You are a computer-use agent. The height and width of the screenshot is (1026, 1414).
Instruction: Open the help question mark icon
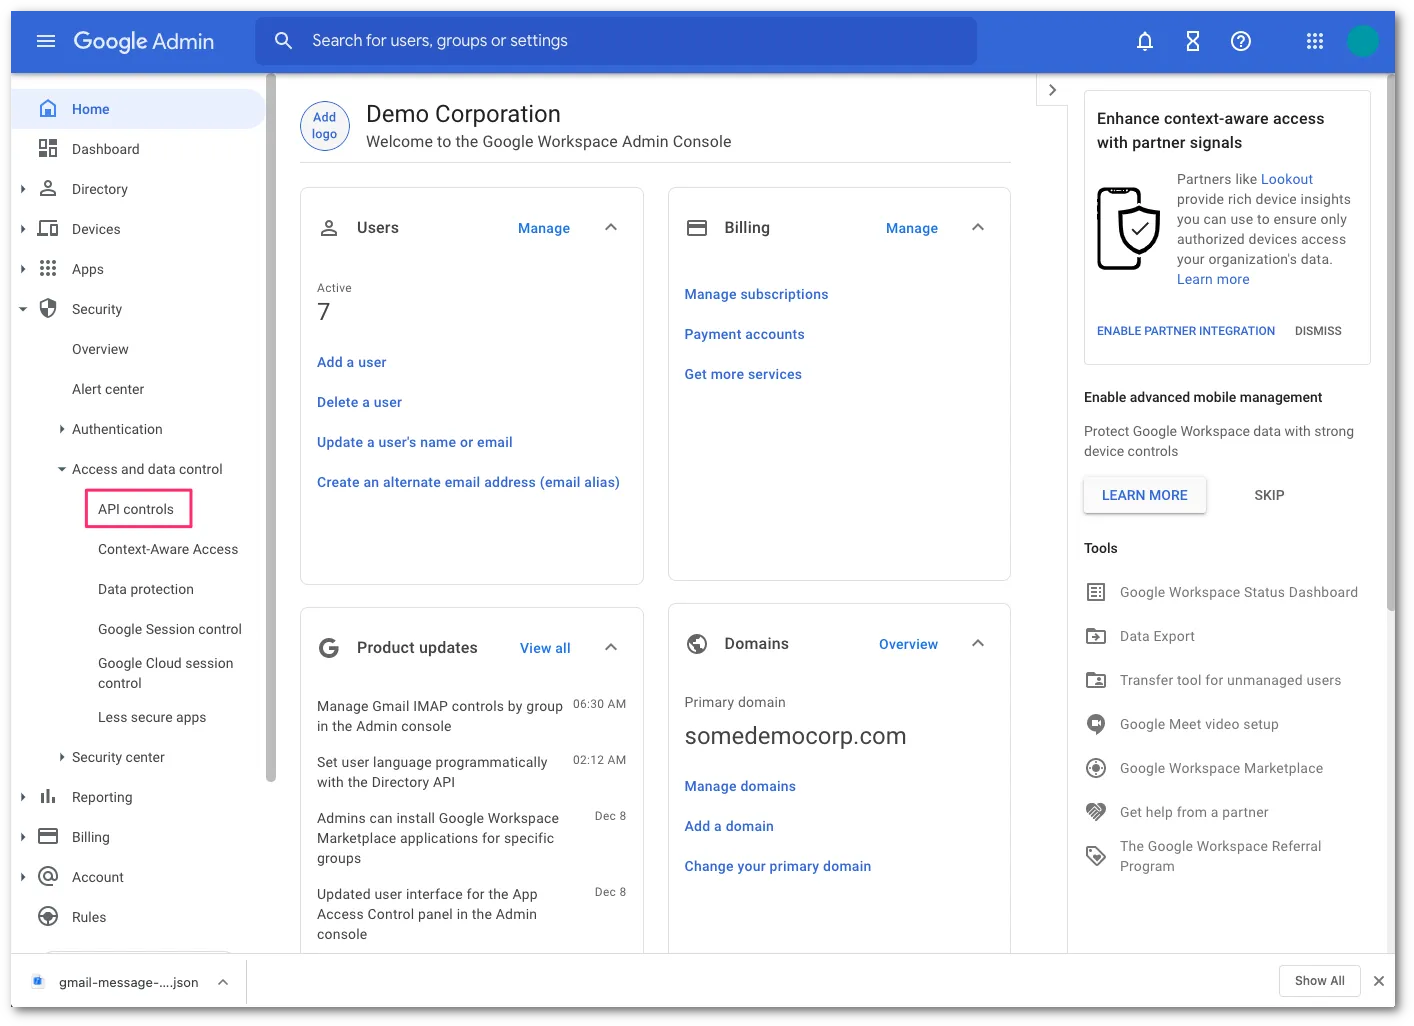tap(1240, 41)
